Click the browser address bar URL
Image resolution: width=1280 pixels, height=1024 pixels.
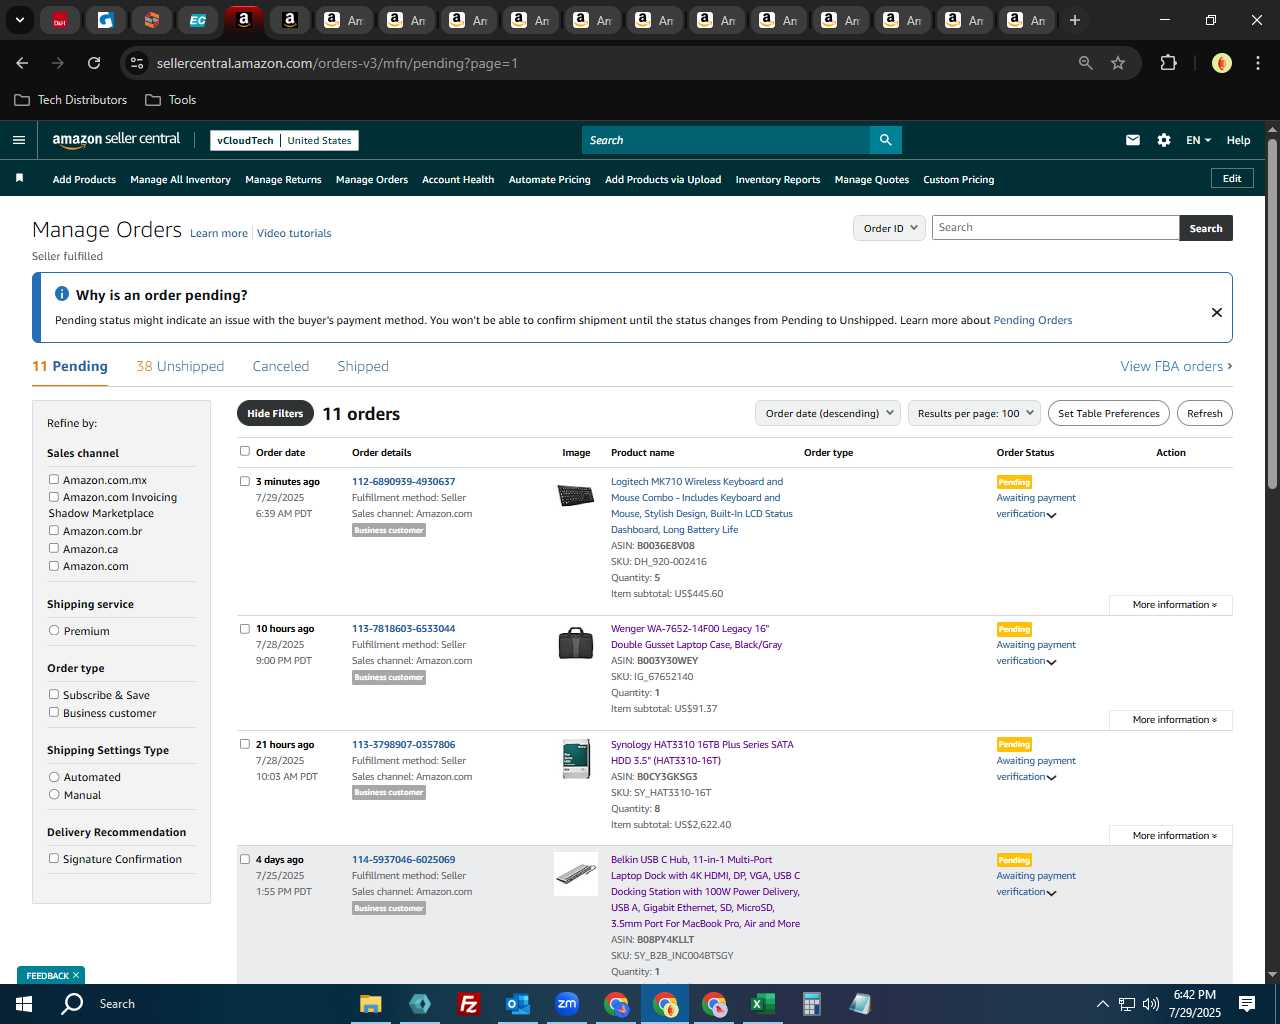[337, 63]
